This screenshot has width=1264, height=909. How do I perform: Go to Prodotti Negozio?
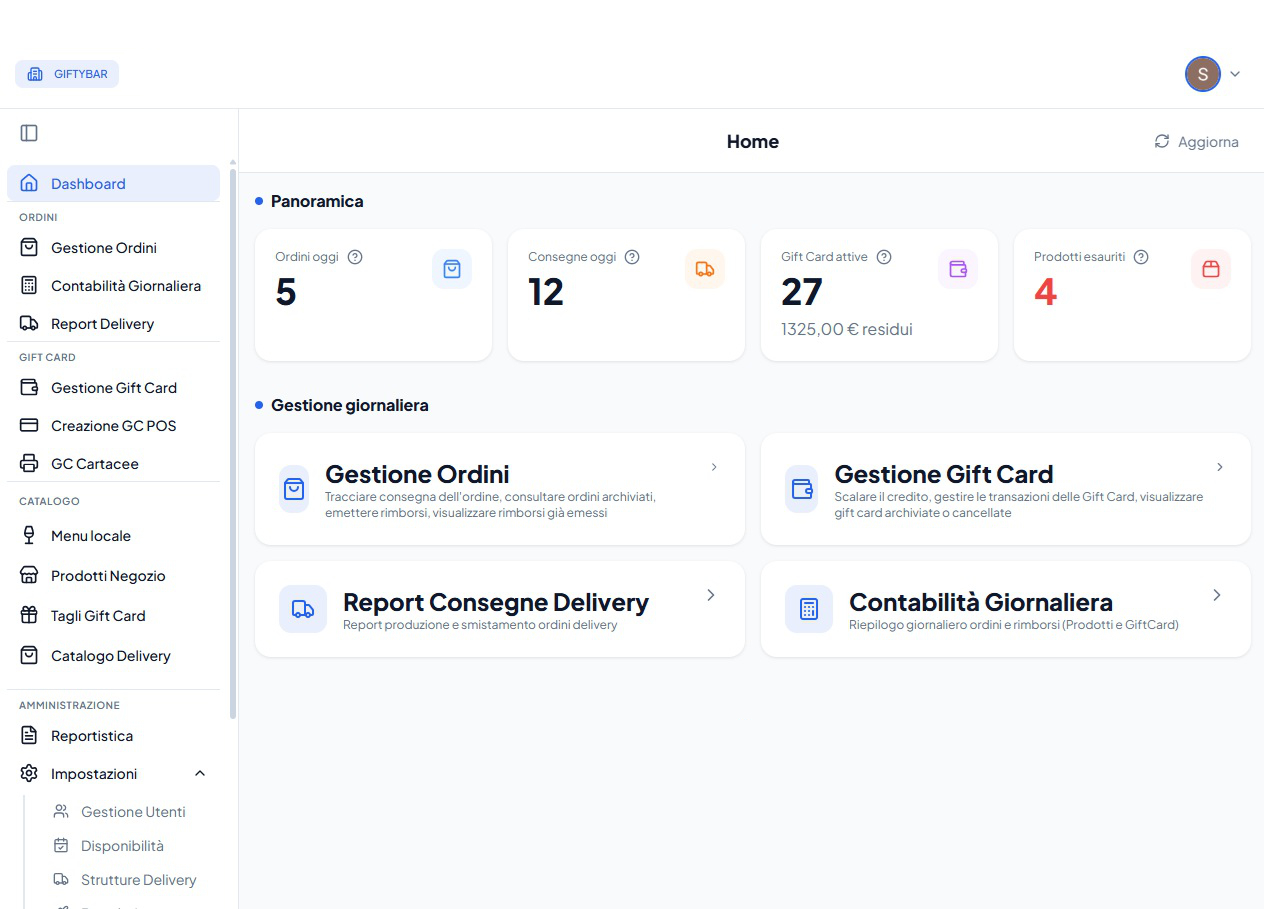click(x=113, y=575)
